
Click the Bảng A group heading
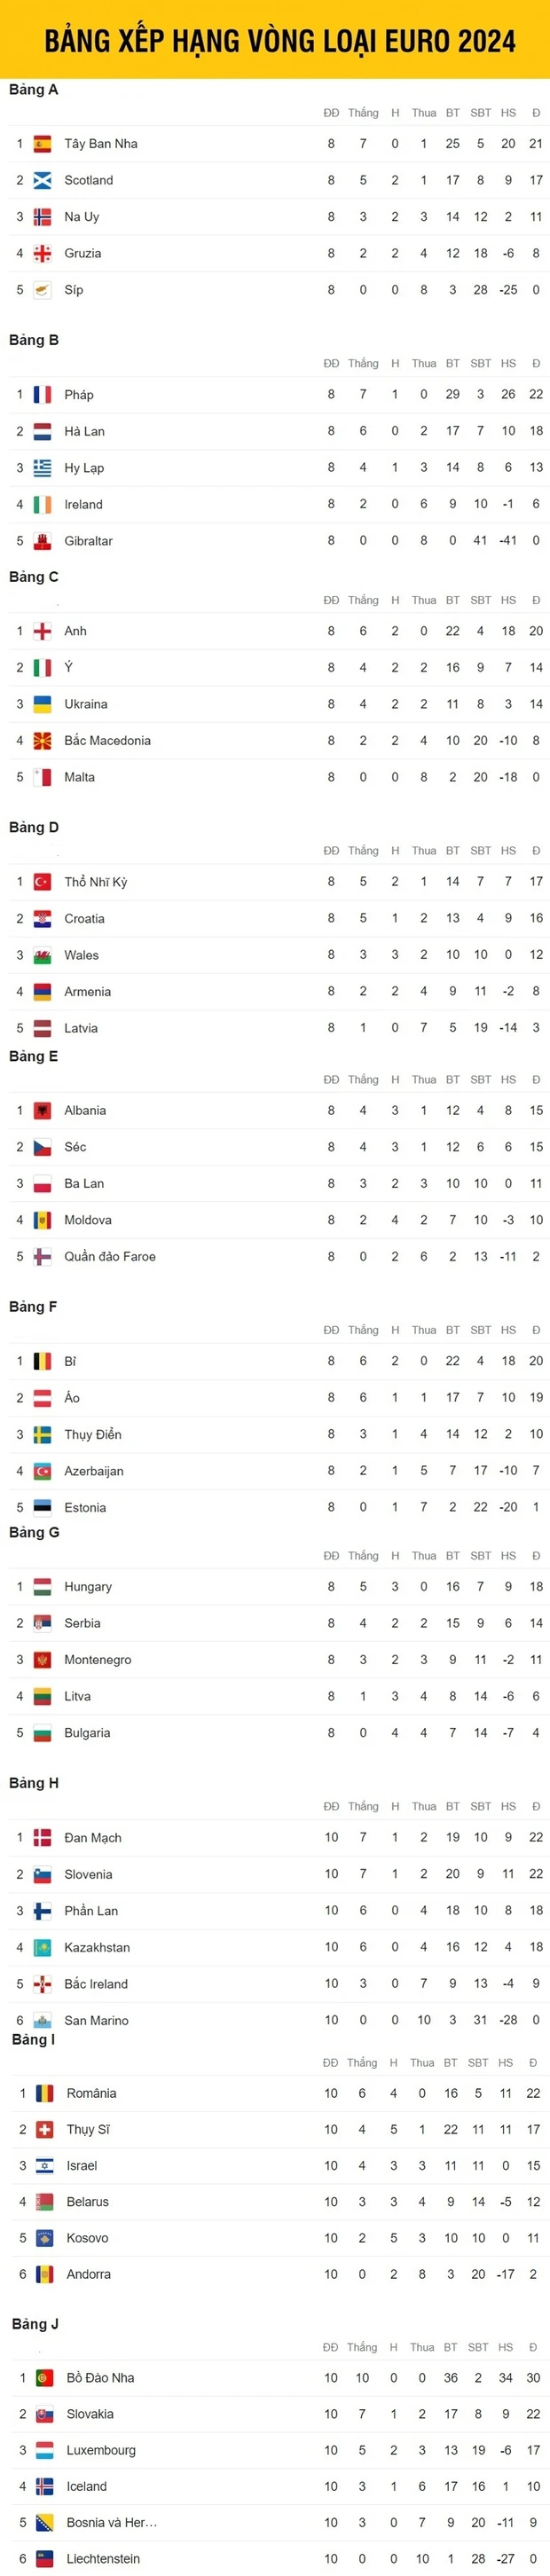(x=34, y=90)
